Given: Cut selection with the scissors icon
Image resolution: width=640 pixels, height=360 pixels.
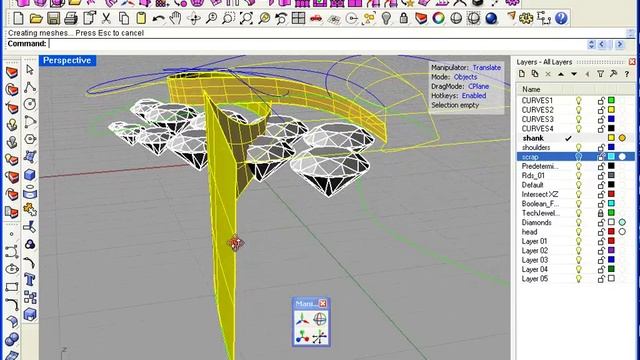Looking at the screenshot, I should coord(106,18).
